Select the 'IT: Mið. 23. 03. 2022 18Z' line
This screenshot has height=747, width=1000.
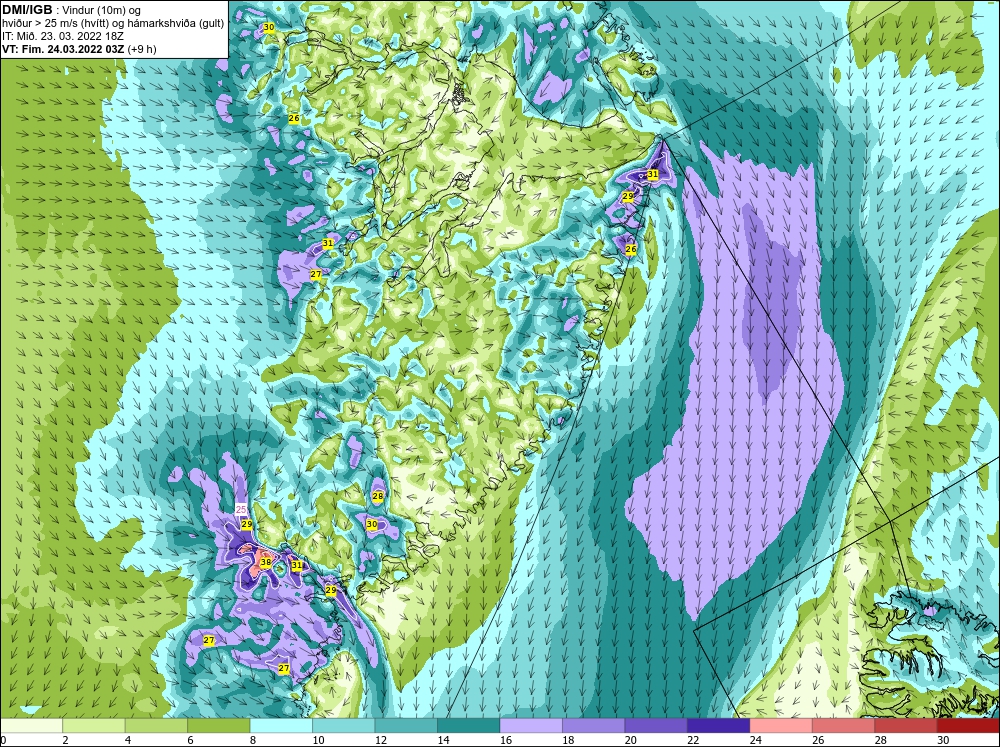click(x=63, y=36)
